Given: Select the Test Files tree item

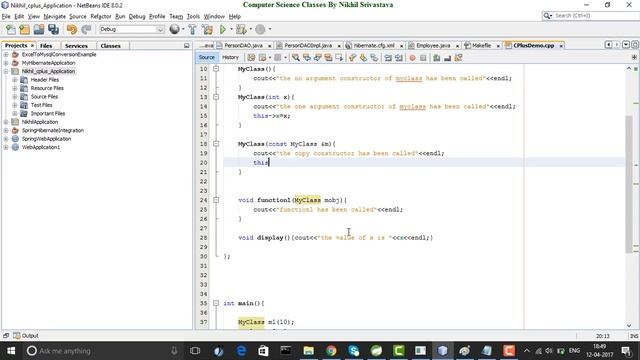Looking at the screenshot, I should click(41, 105).
